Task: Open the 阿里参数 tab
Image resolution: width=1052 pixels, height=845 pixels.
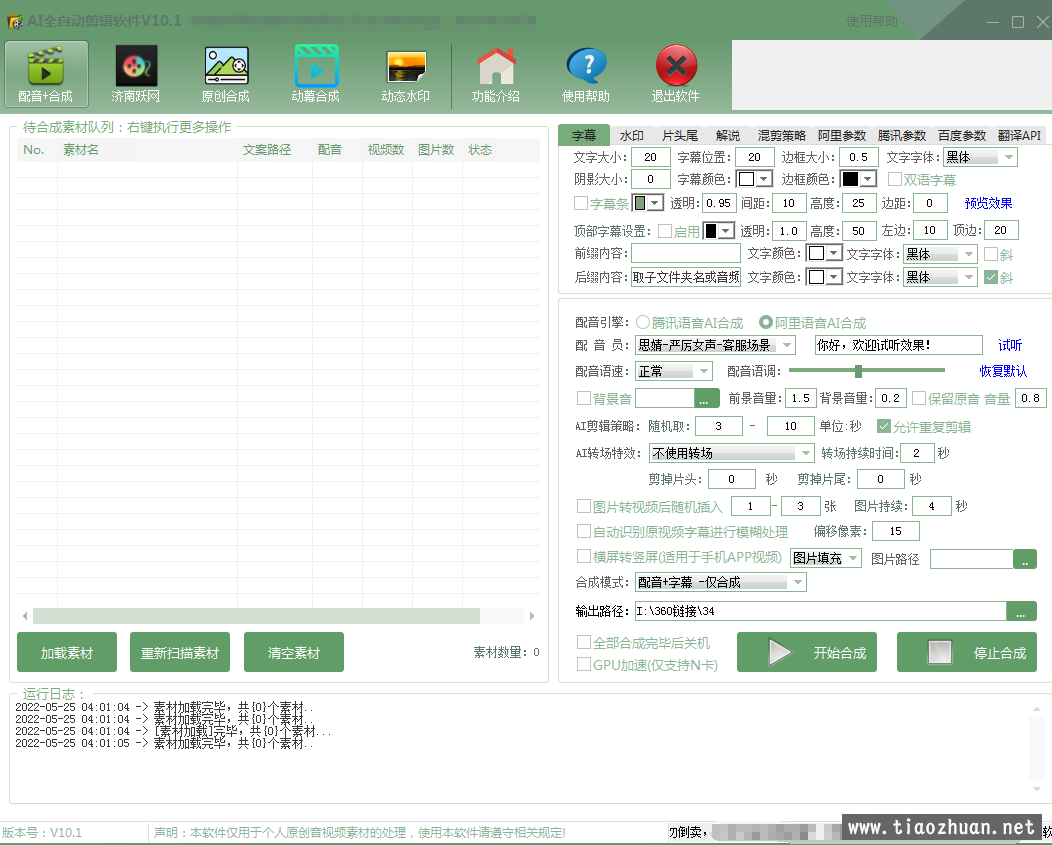Action: tap(842, 136)
